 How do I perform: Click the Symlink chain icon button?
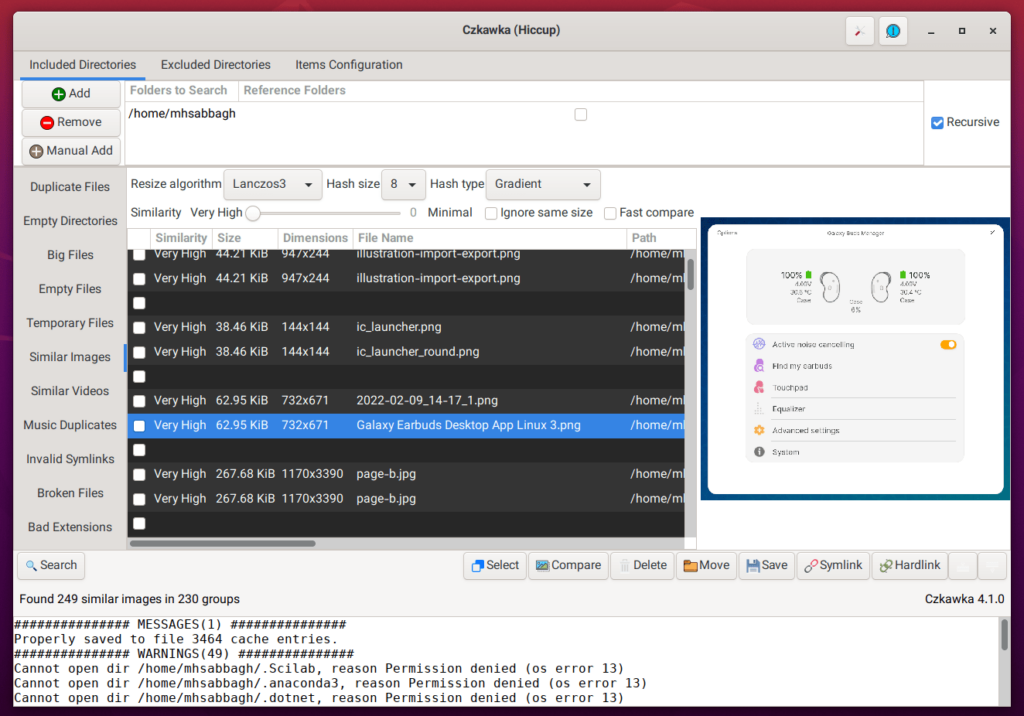pos(833,565)
